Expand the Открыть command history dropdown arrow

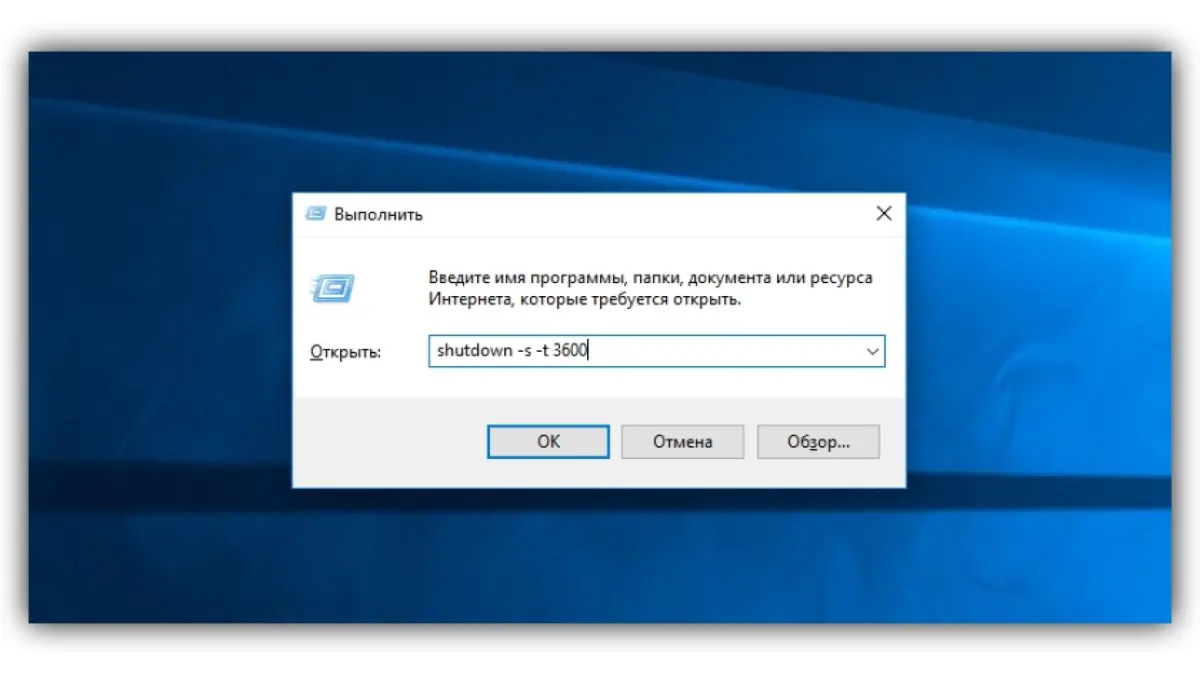pyautogui.click(x=872, y=351)
